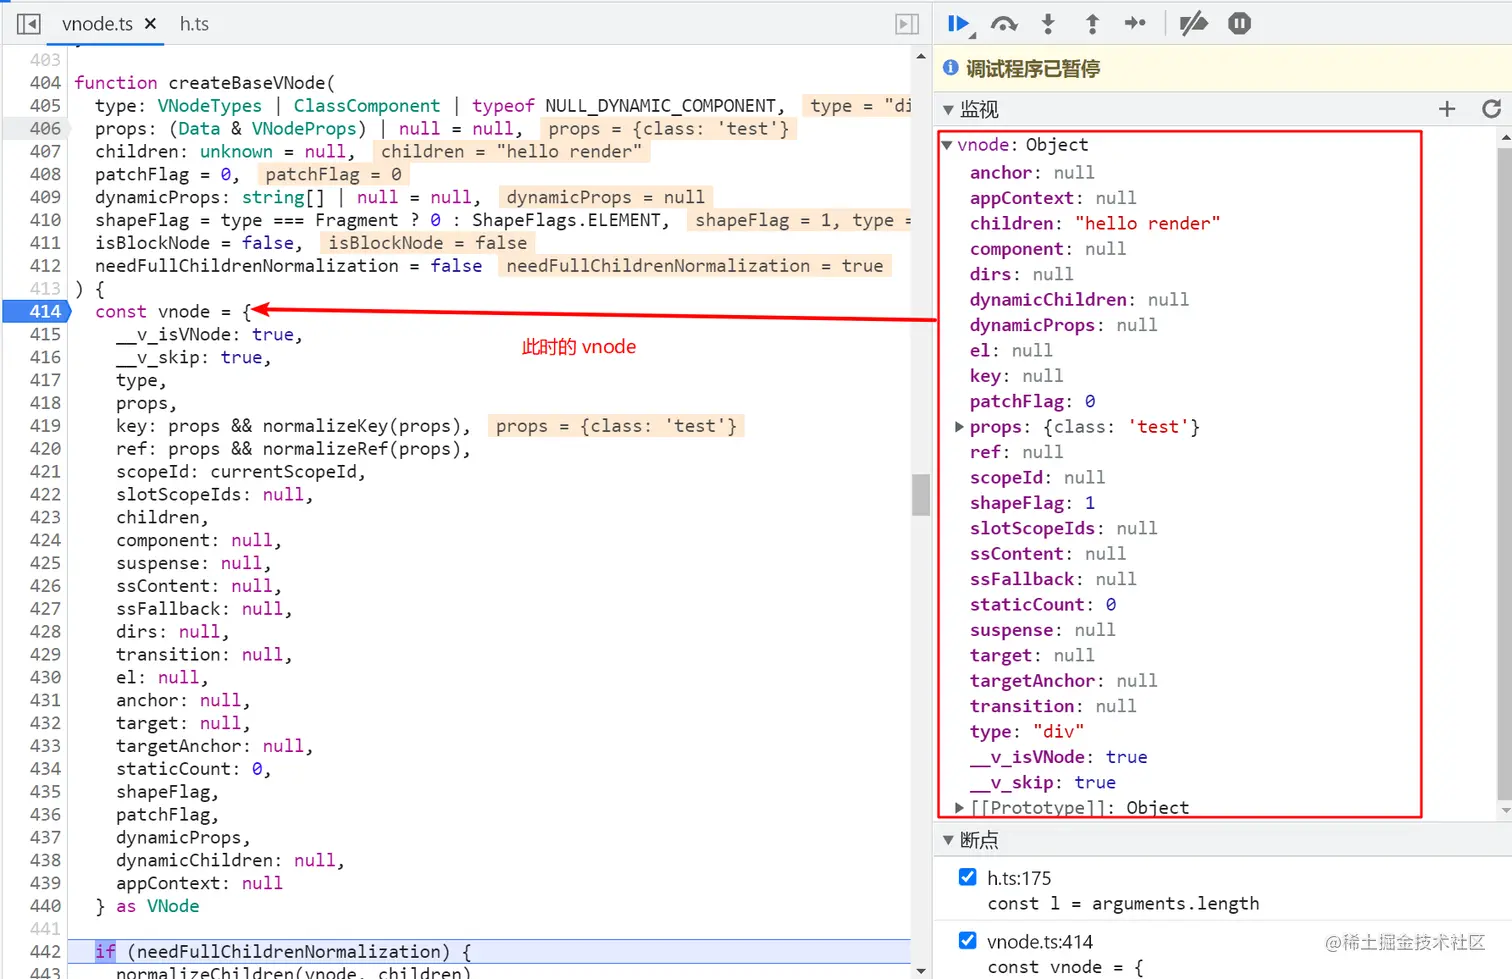Set breakpoint on line 419
This screenshot has width=1512, height=979.
click(x=45, y=426)
